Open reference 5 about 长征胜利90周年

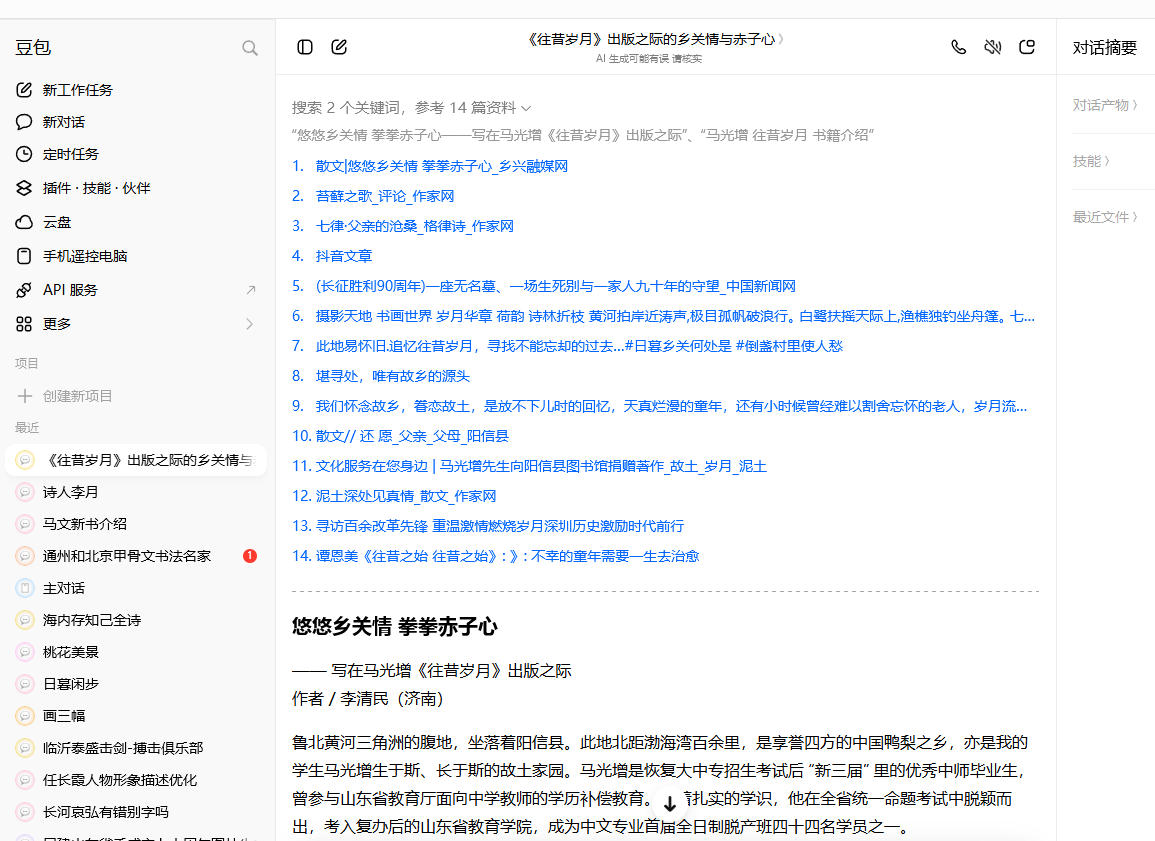click(555, 286)
